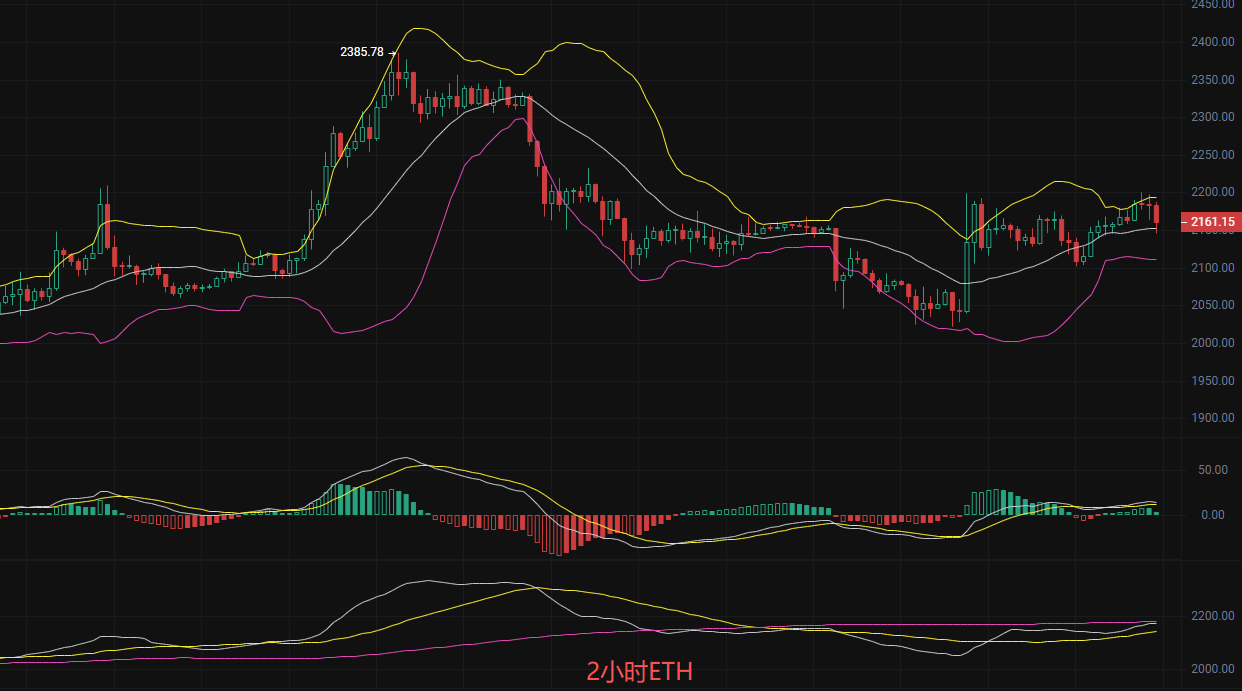Click the 2350.00 price axis label
This screenshot has height=691, width=1242.
pos(1212,80)
